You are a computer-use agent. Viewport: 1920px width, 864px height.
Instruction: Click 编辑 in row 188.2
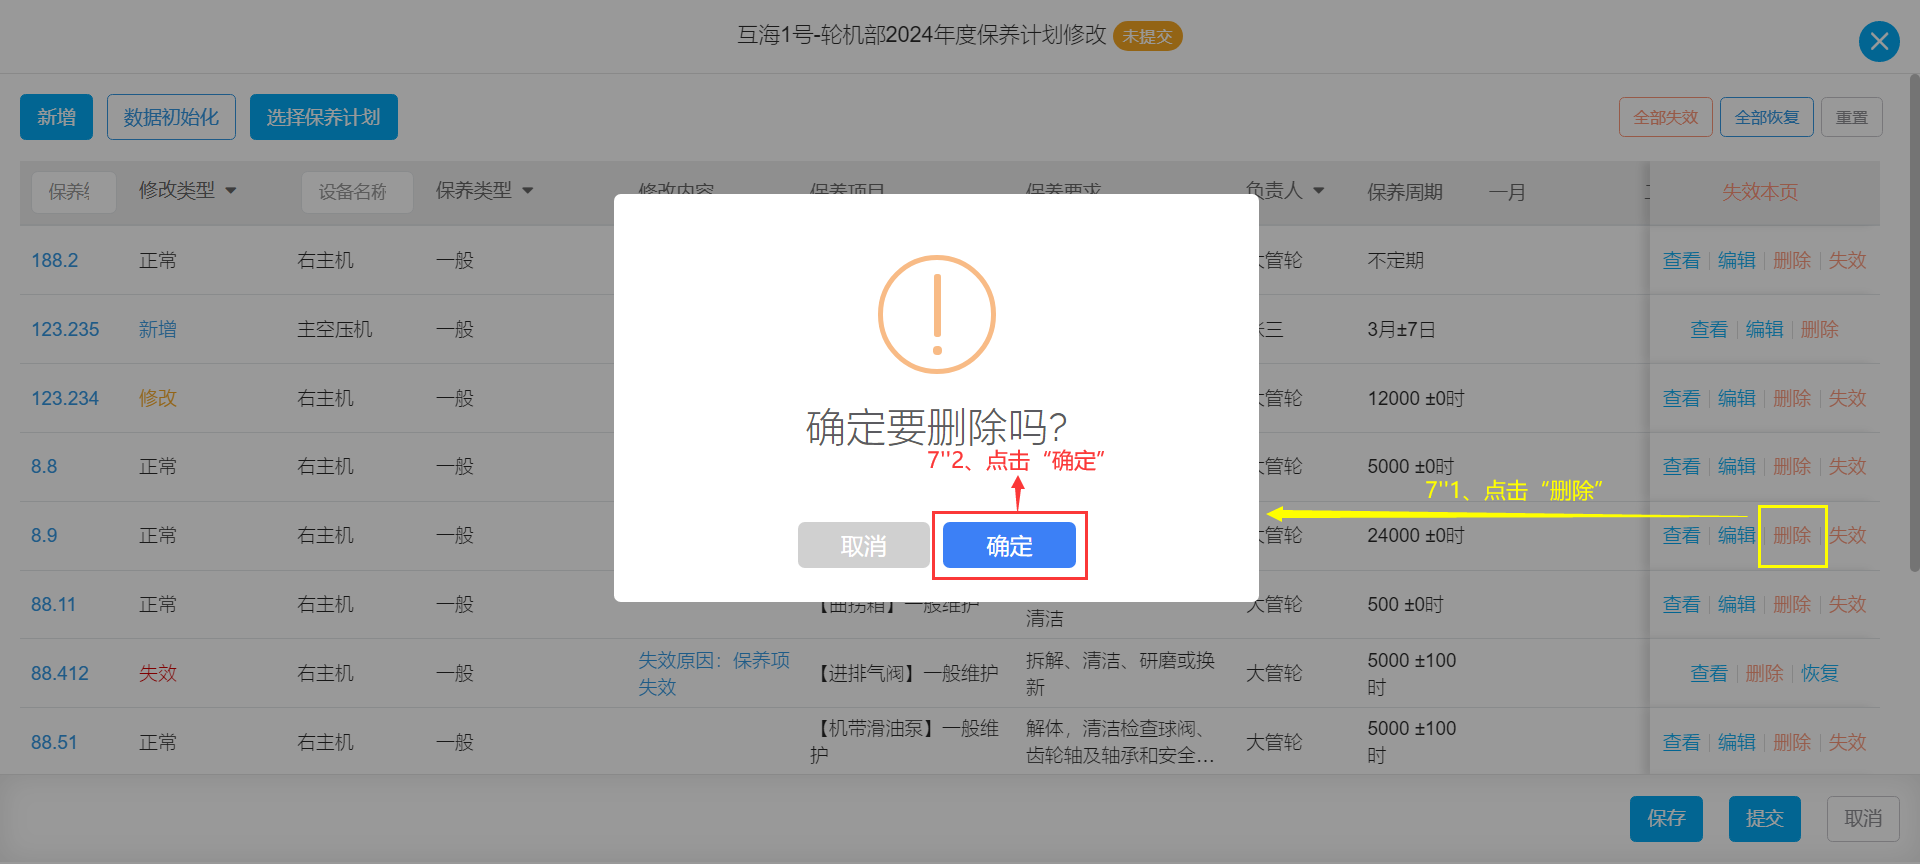(x=1737, y=260)
